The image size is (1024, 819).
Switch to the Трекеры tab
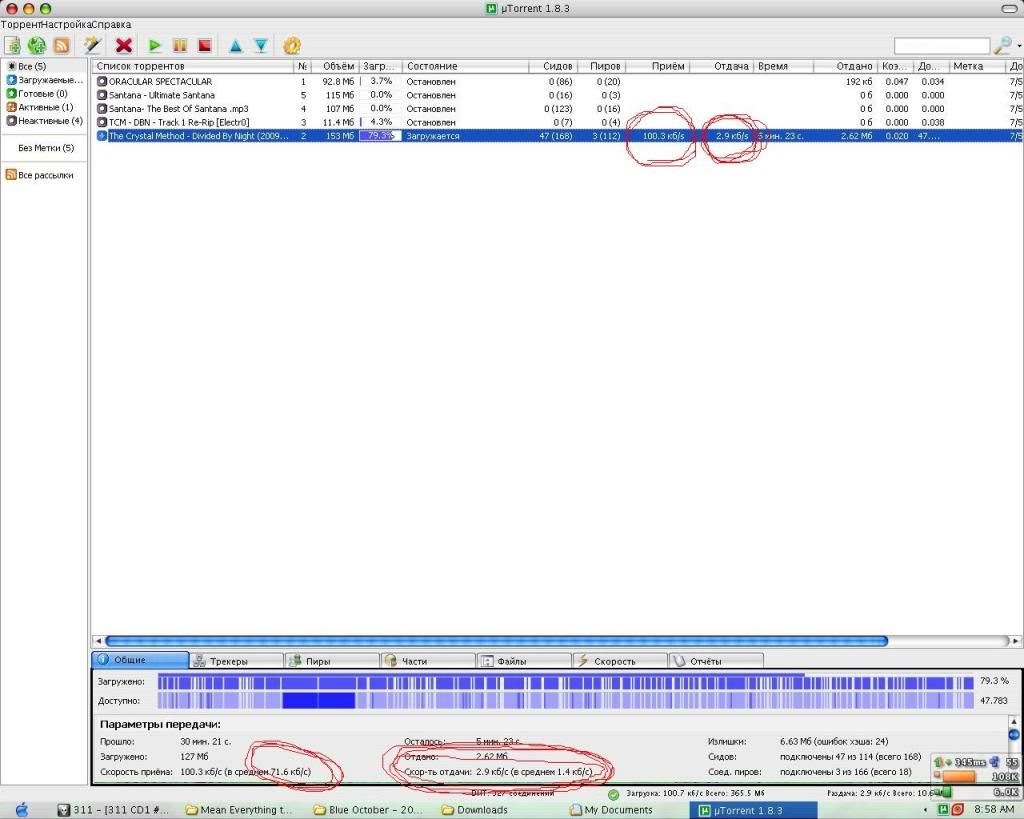236,661
